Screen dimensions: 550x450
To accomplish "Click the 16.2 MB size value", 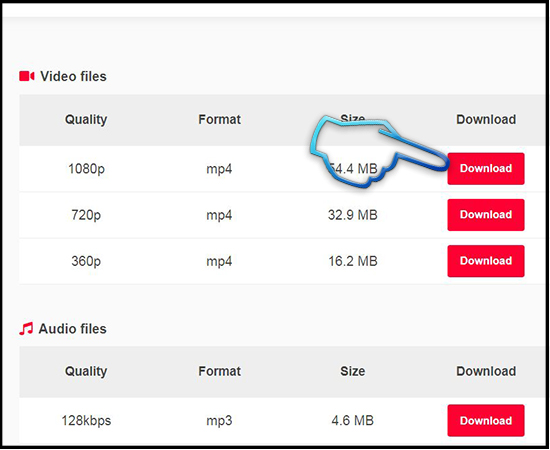I will pos(353,261).
